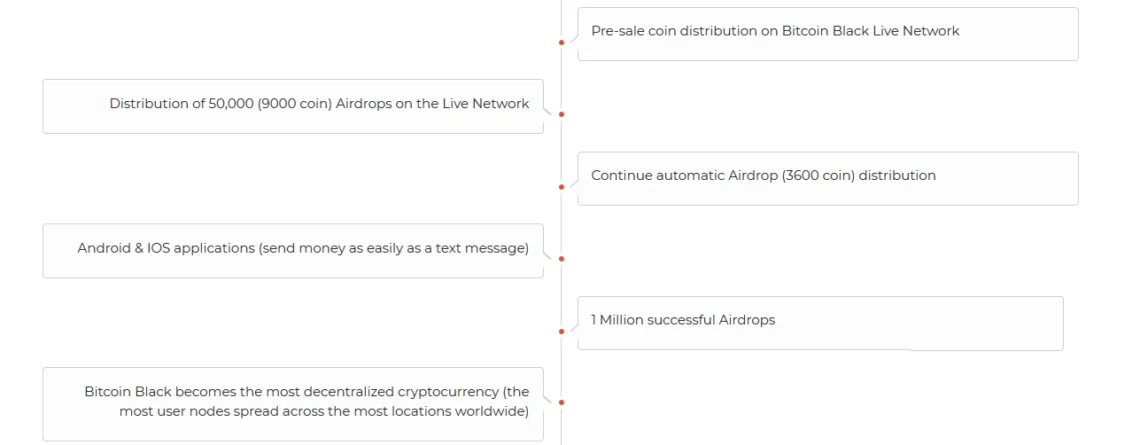Open the Continue automatic Airdrop distribution card

tap(827, 178)
